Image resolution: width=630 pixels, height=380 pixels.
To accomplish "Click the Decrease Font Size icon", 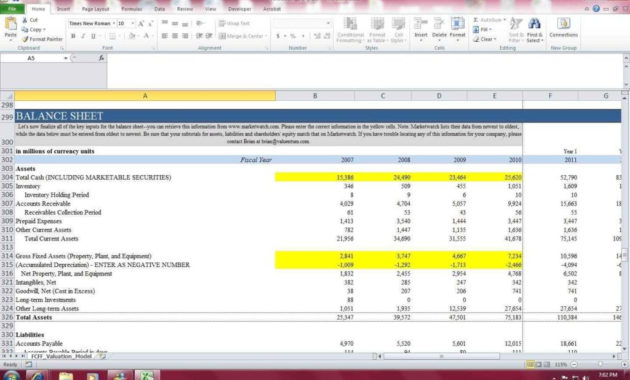I will [151, 24].
